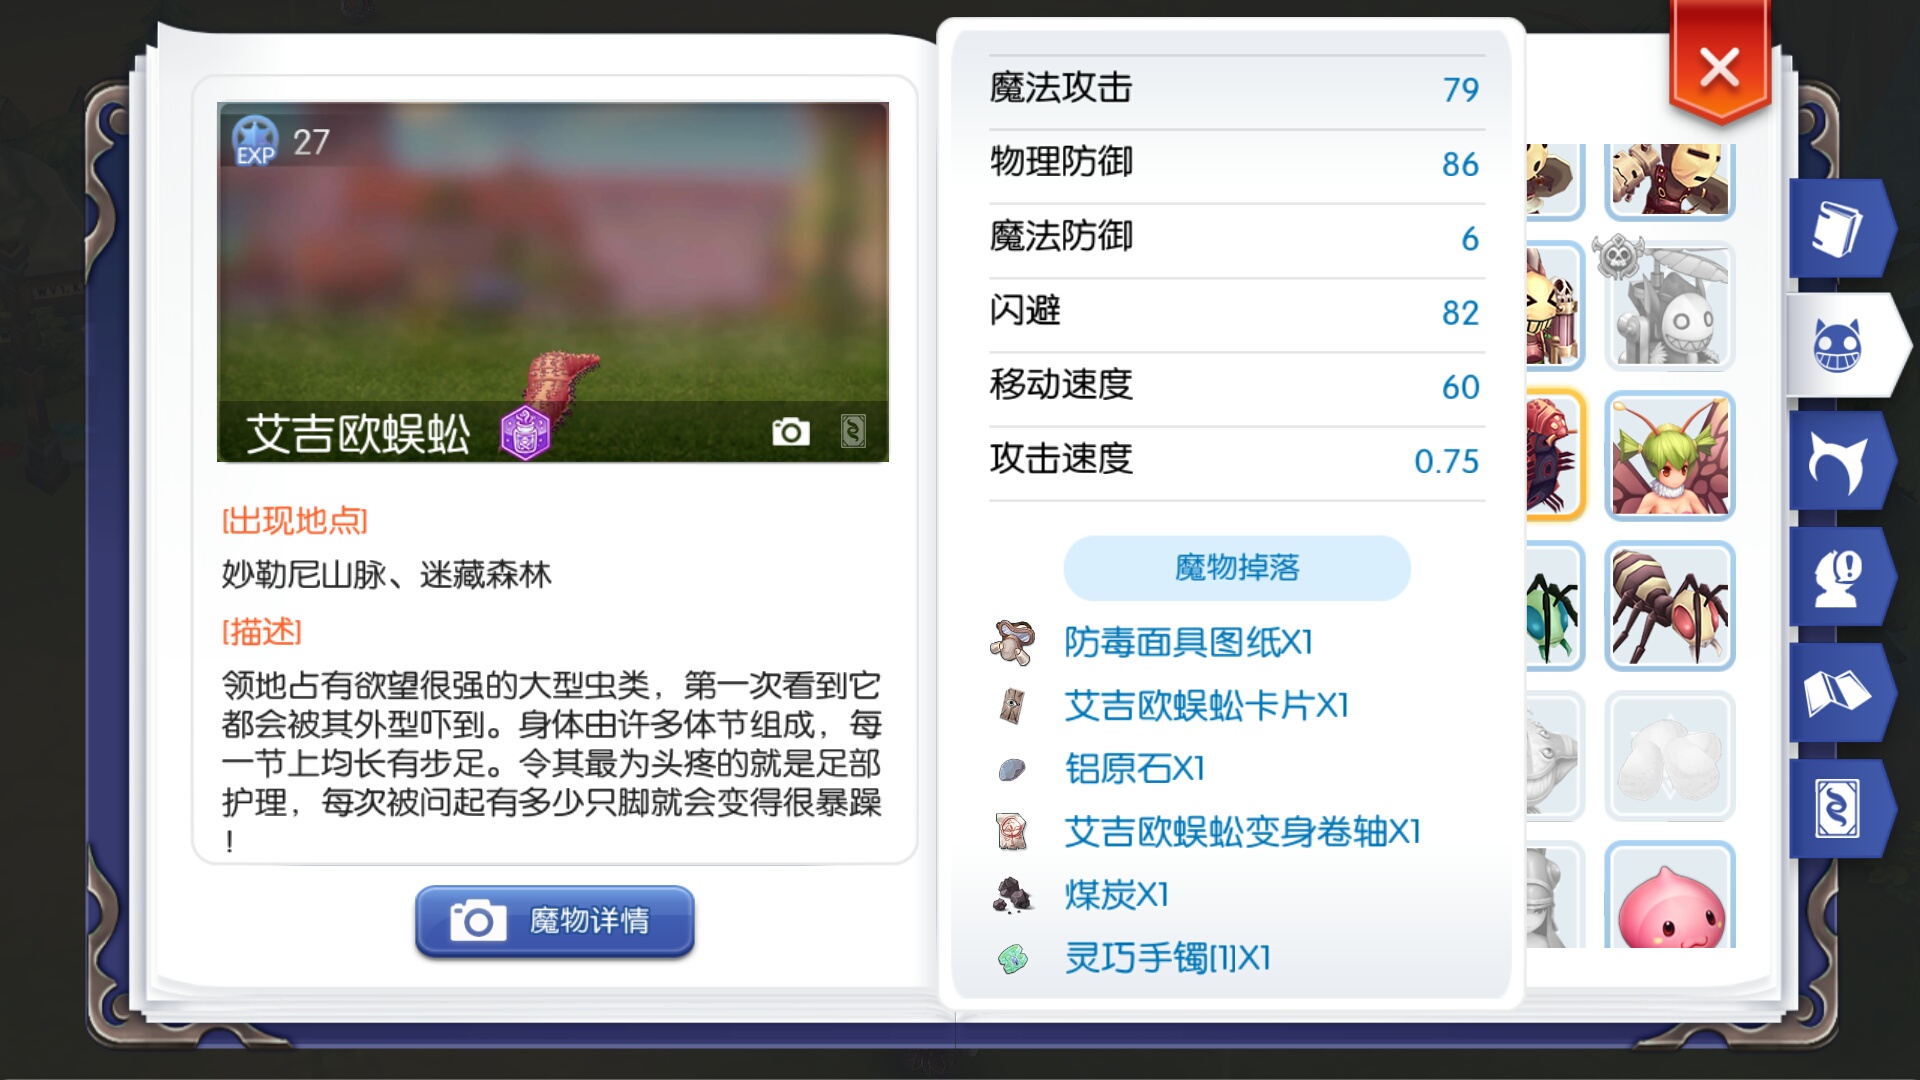The height and width of the screenshot is (1080, 1920).
Task: Click the 魔法攻击 stat row
Action: point(1237,90)
